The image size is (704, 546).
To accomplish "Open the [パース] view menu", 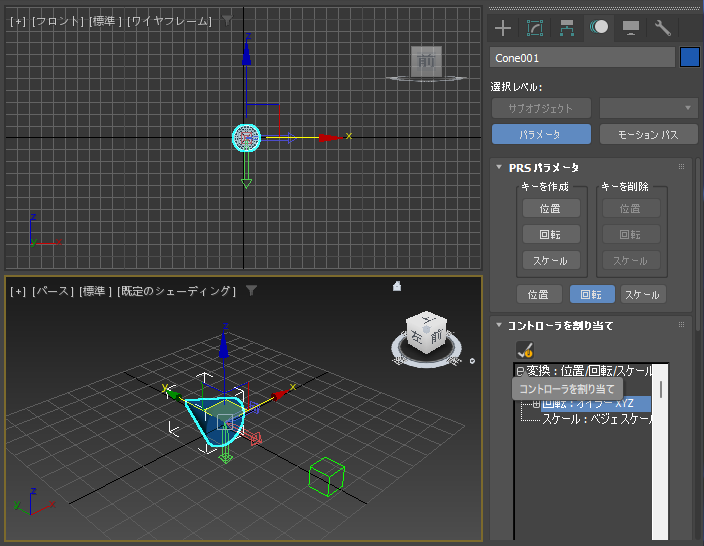I will 53,291.
